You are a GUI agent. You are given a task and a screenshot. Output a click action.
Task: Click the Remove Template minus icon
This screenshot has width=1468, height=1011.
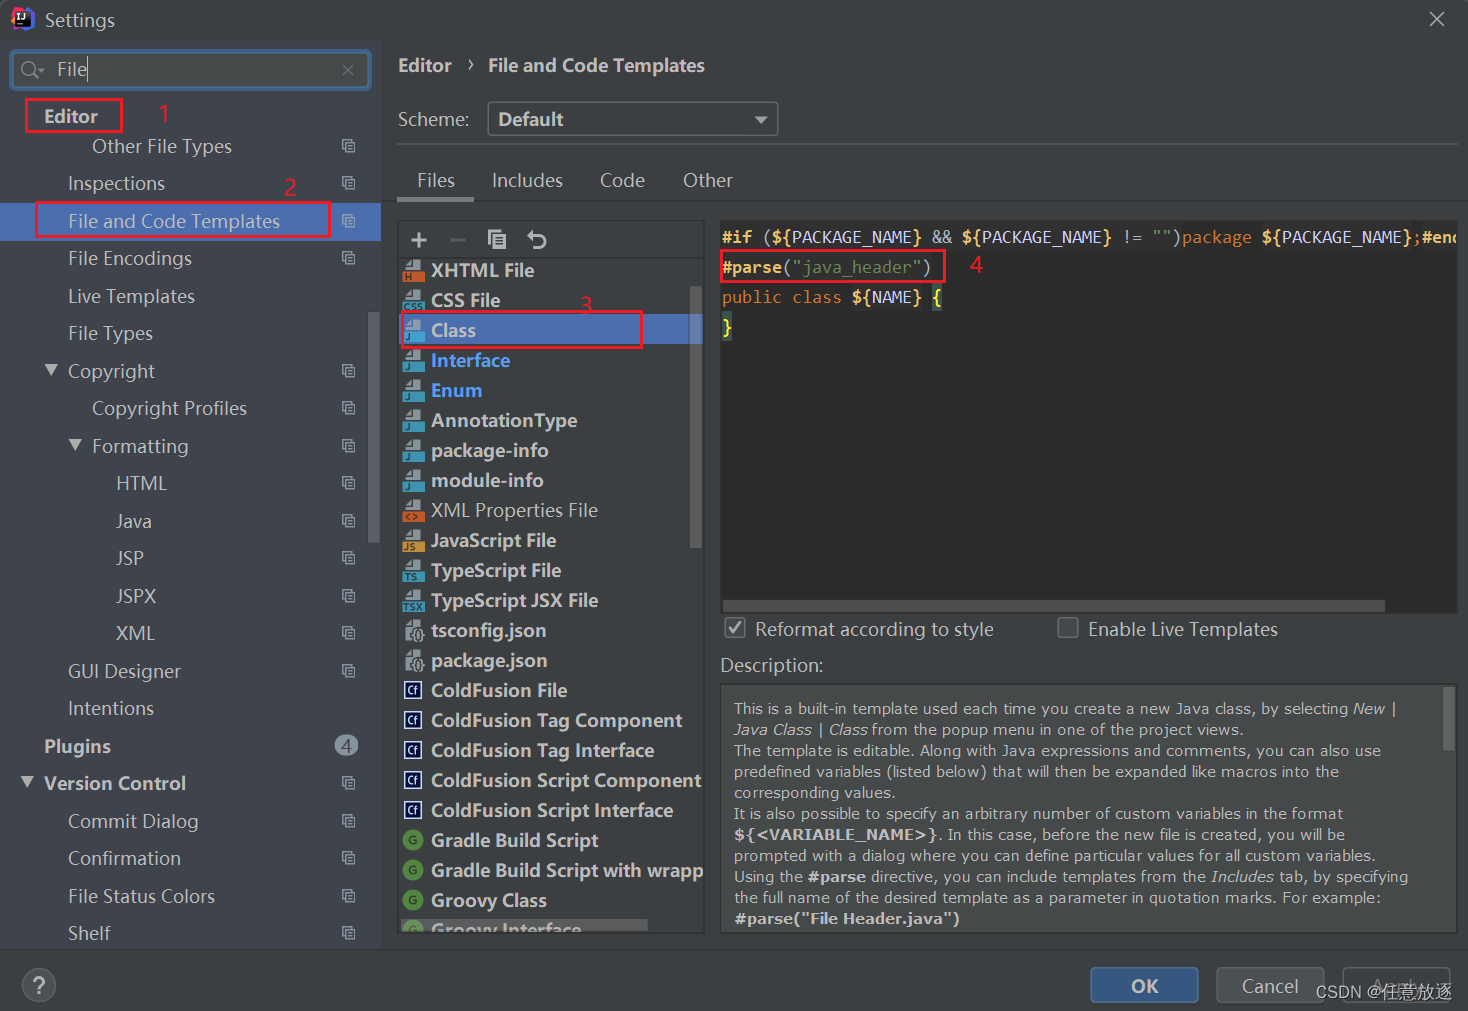tap(458, 240)
